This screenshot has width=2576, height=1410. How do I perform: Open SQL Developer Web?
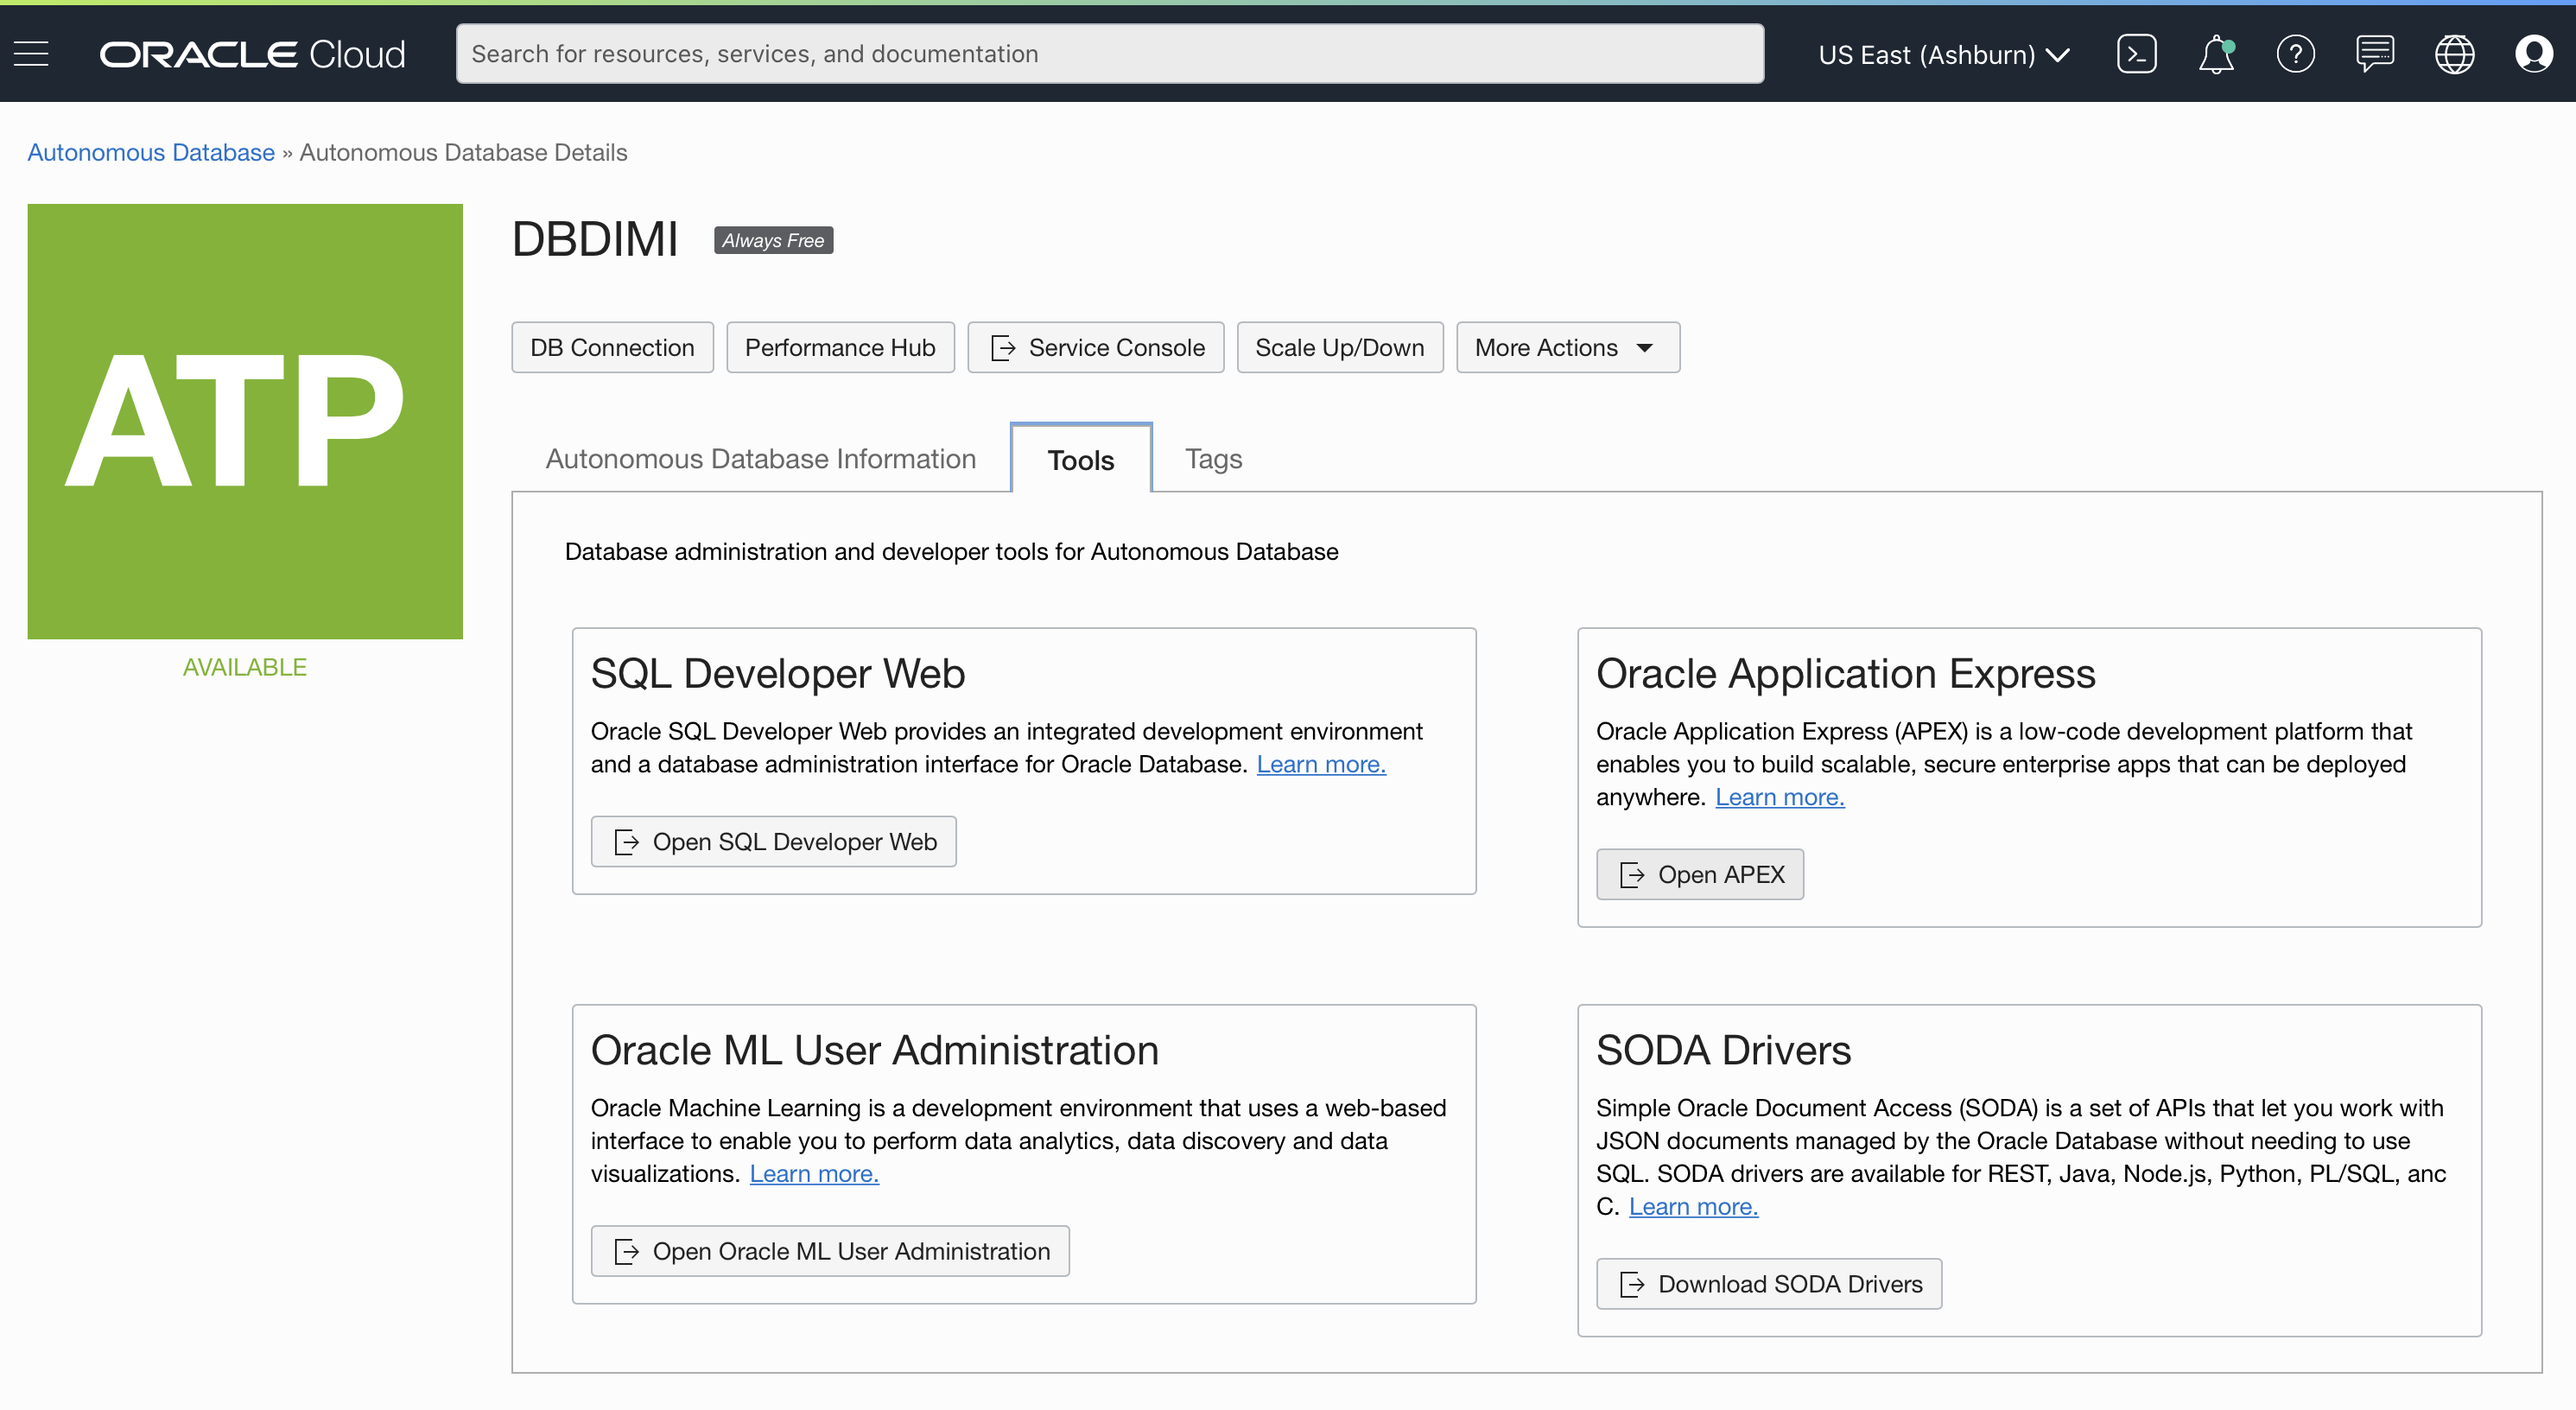tap(773, 841)
